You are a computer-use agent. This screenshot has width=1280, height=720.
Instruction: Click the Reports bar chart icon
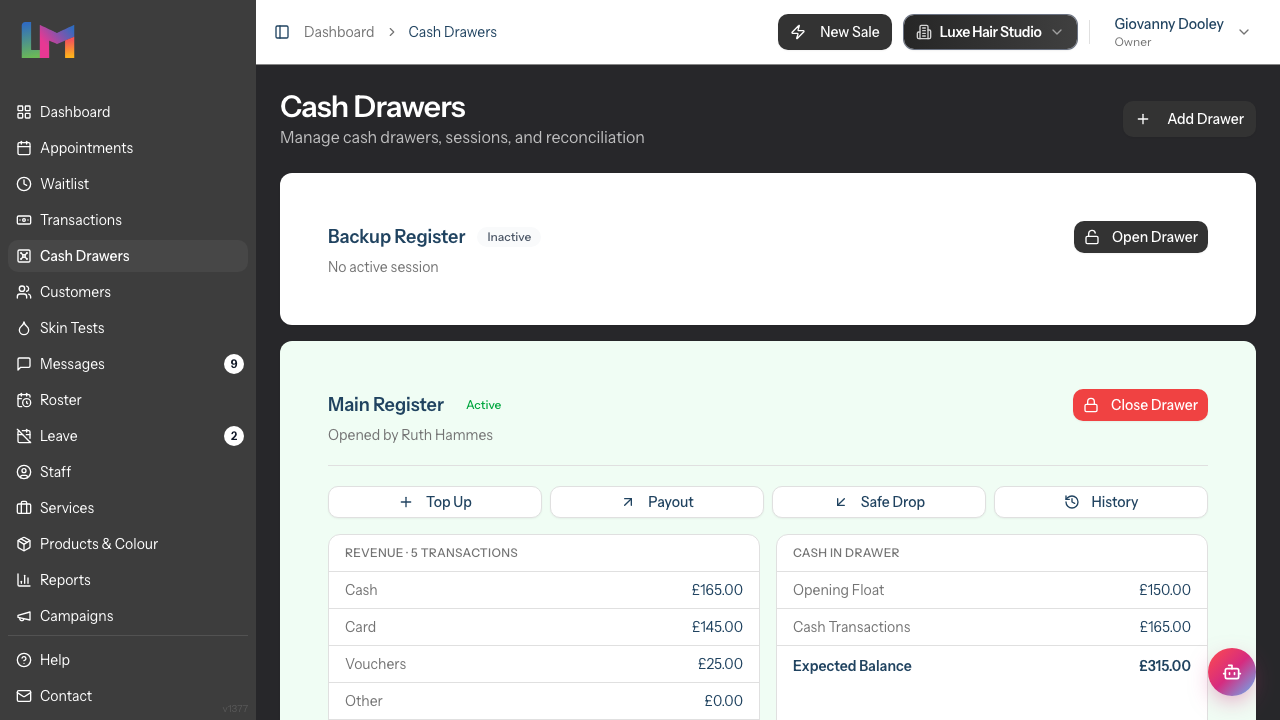(24, 580)
